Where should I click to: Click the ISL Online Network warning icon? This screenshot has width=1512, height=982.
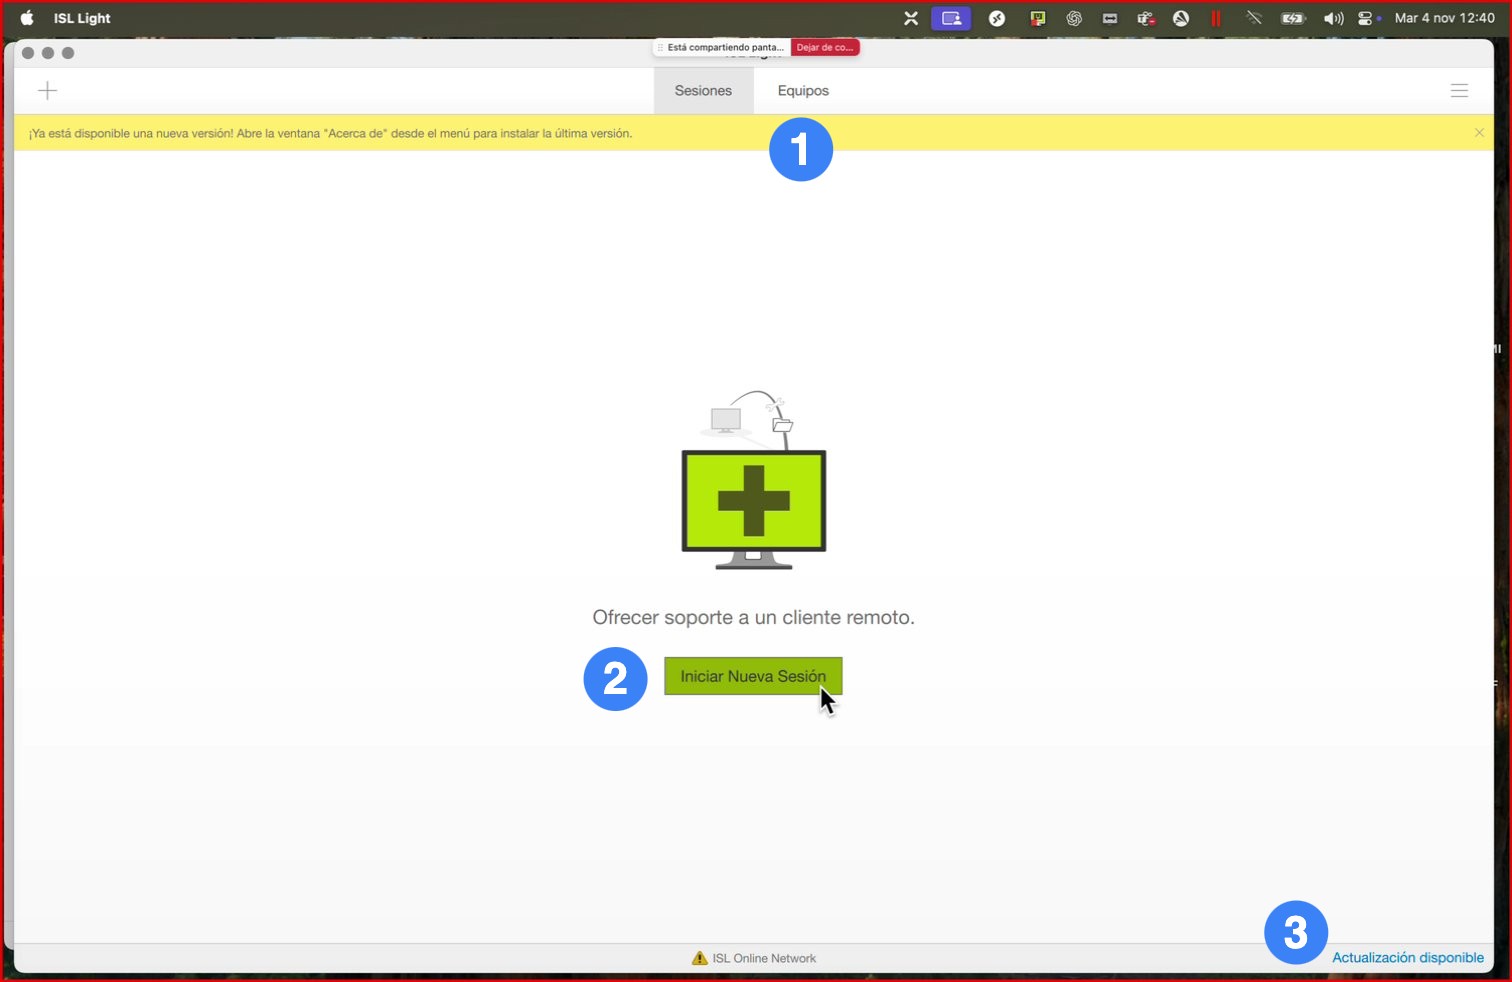(x=699, y=958)
